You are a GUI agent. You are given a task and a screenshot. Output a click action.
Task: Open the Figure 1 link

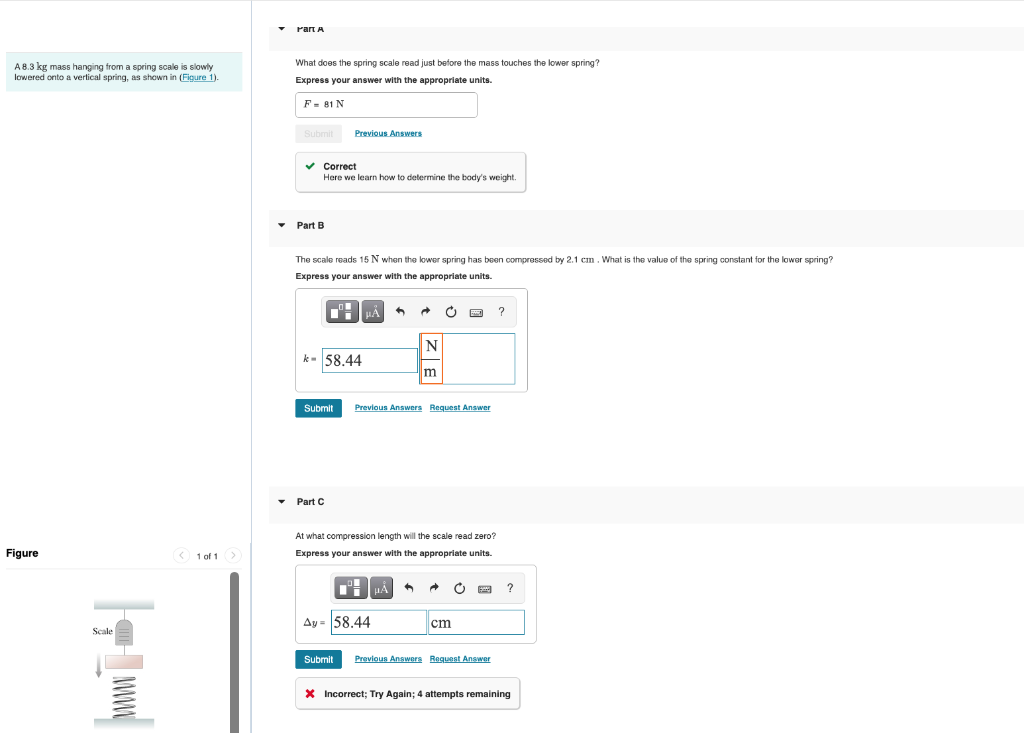(198, 77)
